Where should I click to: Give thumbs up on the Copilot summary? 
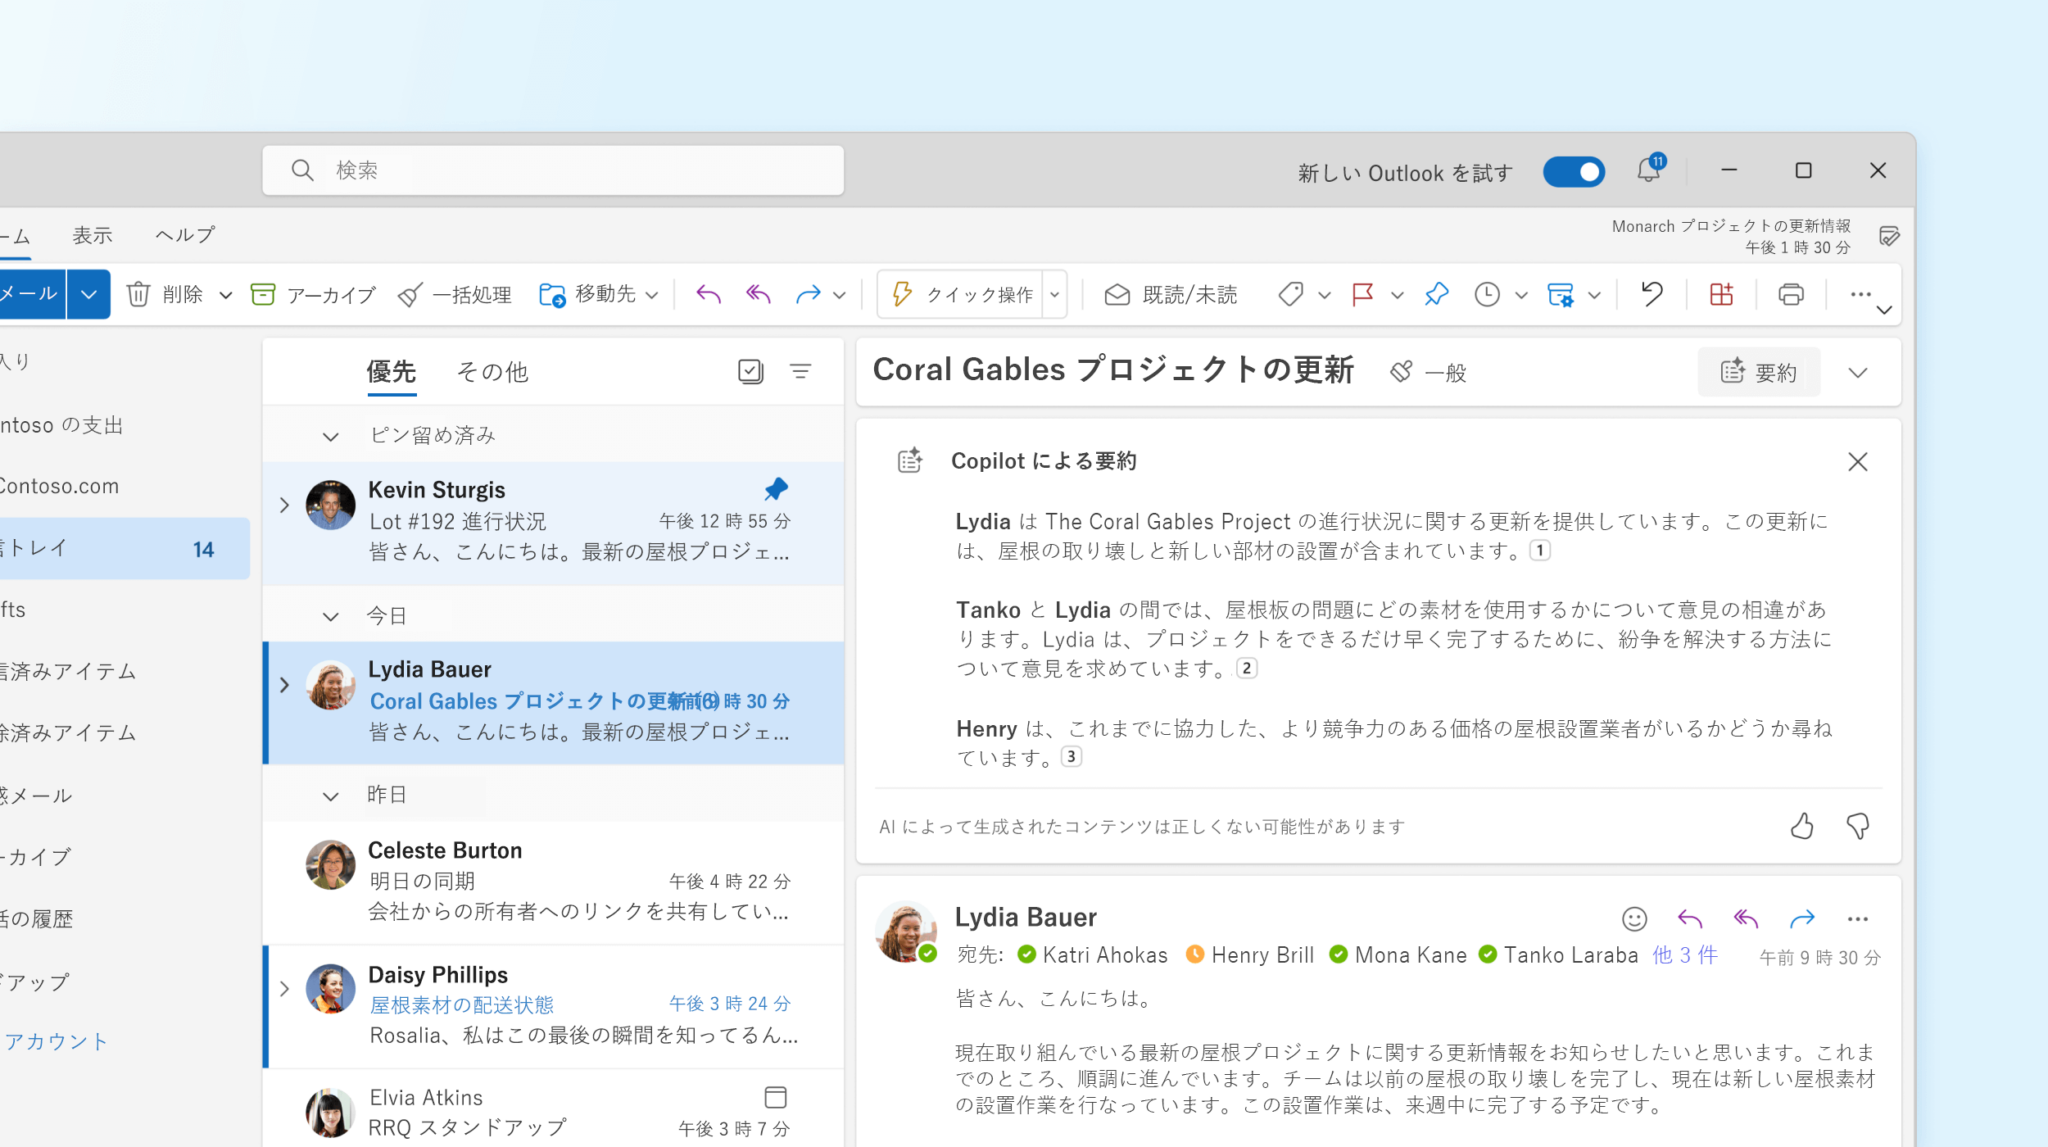tap(1803, 826)
